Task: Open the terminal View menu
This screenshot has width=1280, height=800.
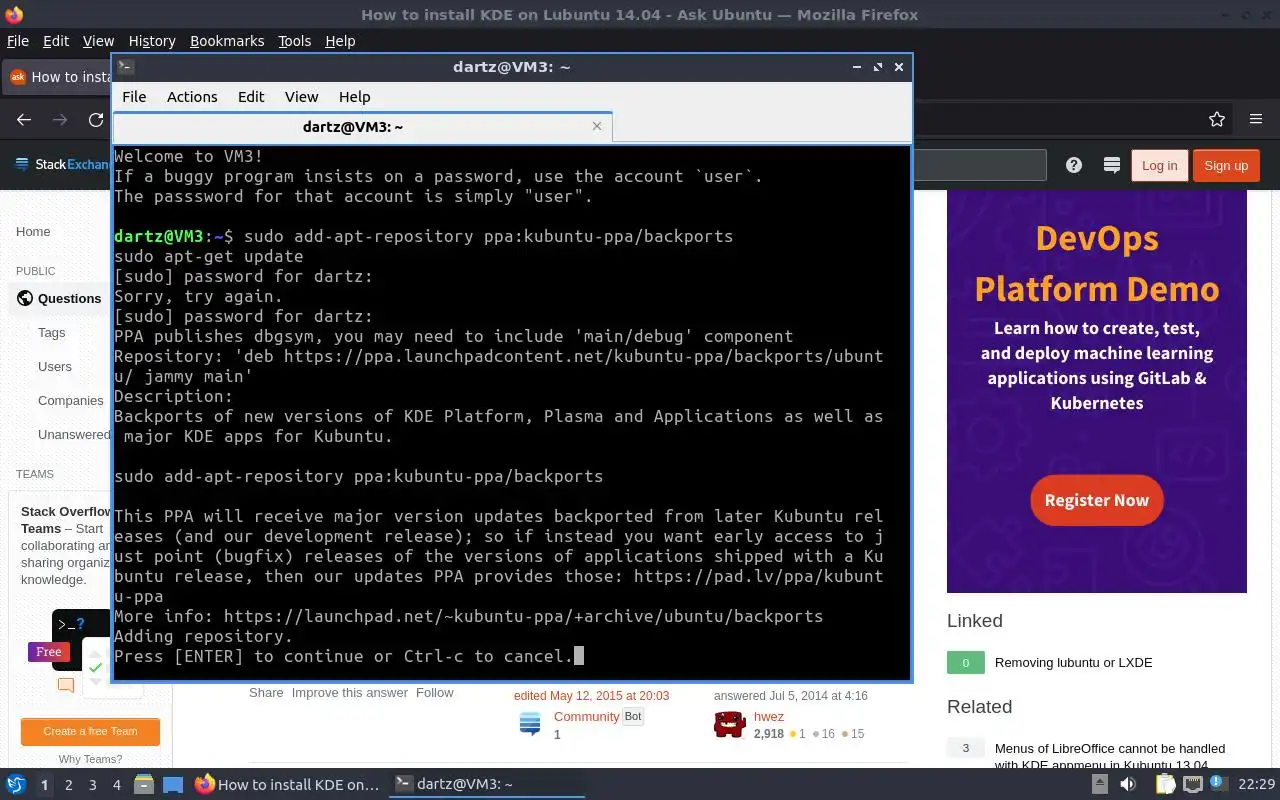Action: coord(301,97)
